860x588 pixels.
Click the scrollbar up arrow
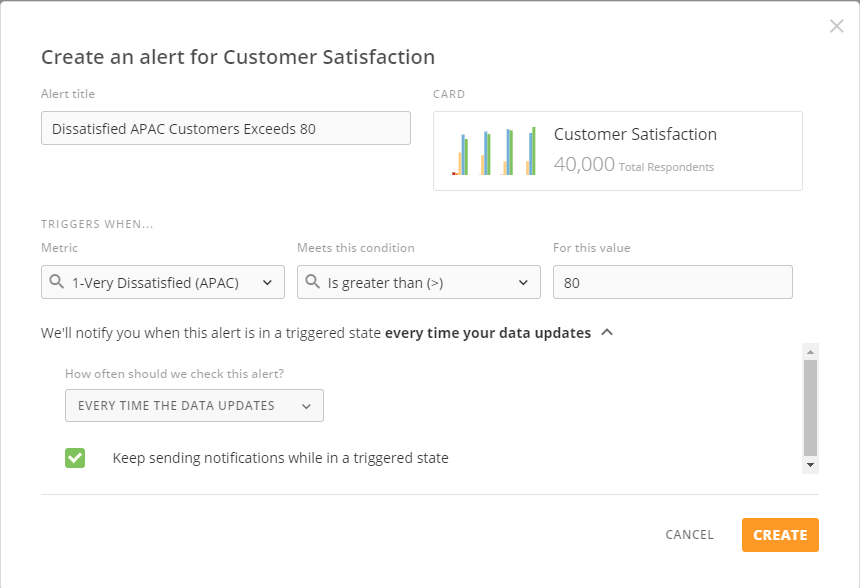(811, 352)
